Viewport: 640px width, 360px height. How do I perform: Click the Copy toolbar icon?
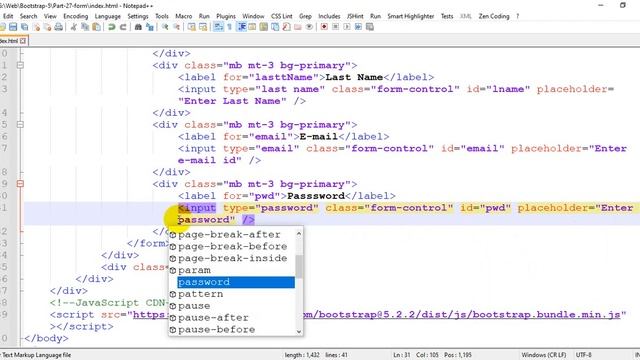85,27
